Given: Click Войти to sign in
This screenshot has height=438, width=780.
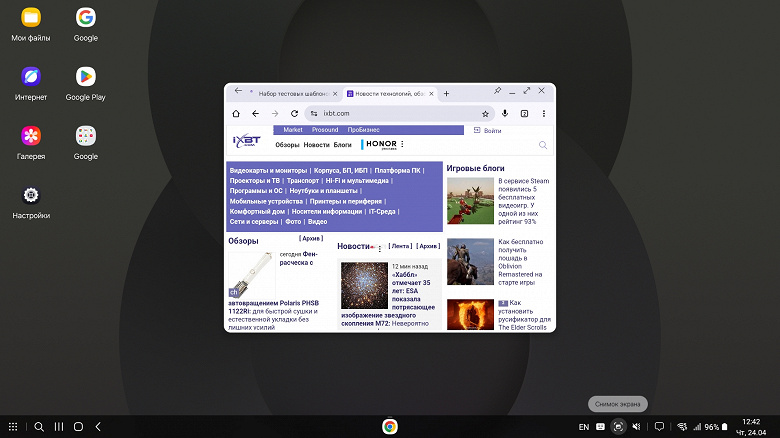Looking at the screenshot, I should click(488, 130).
